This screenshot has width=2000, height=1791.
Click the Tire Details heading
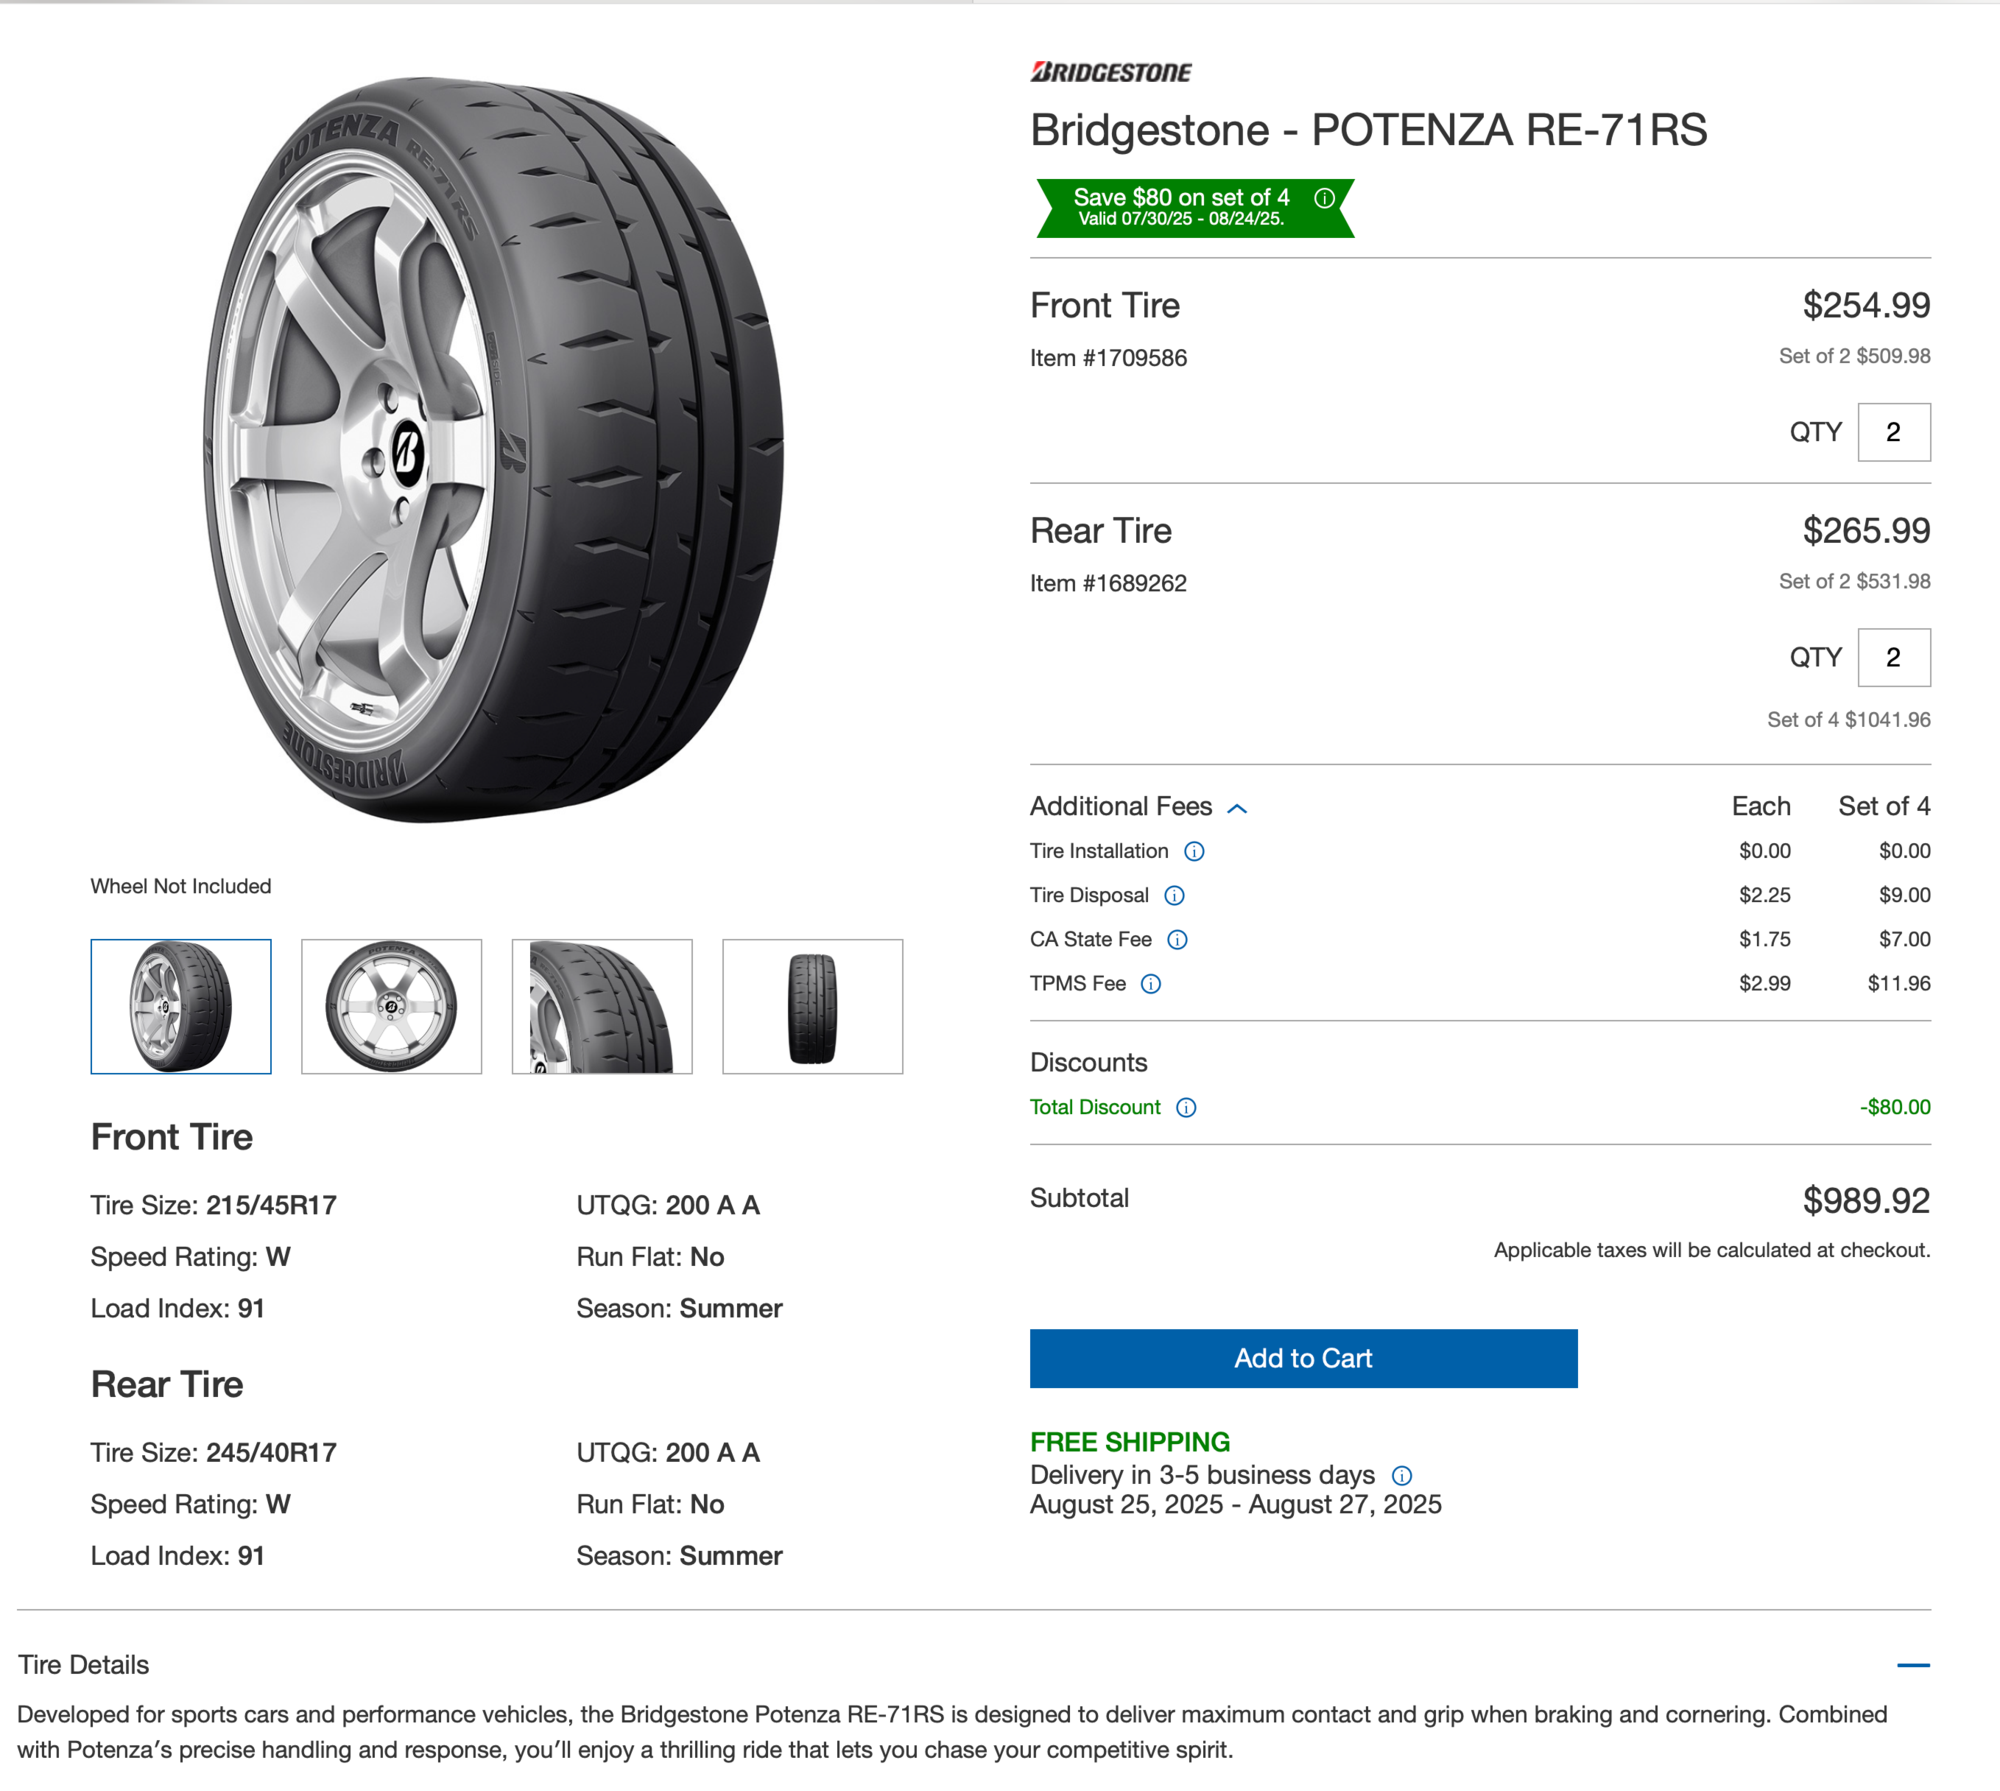point(83,1664)
